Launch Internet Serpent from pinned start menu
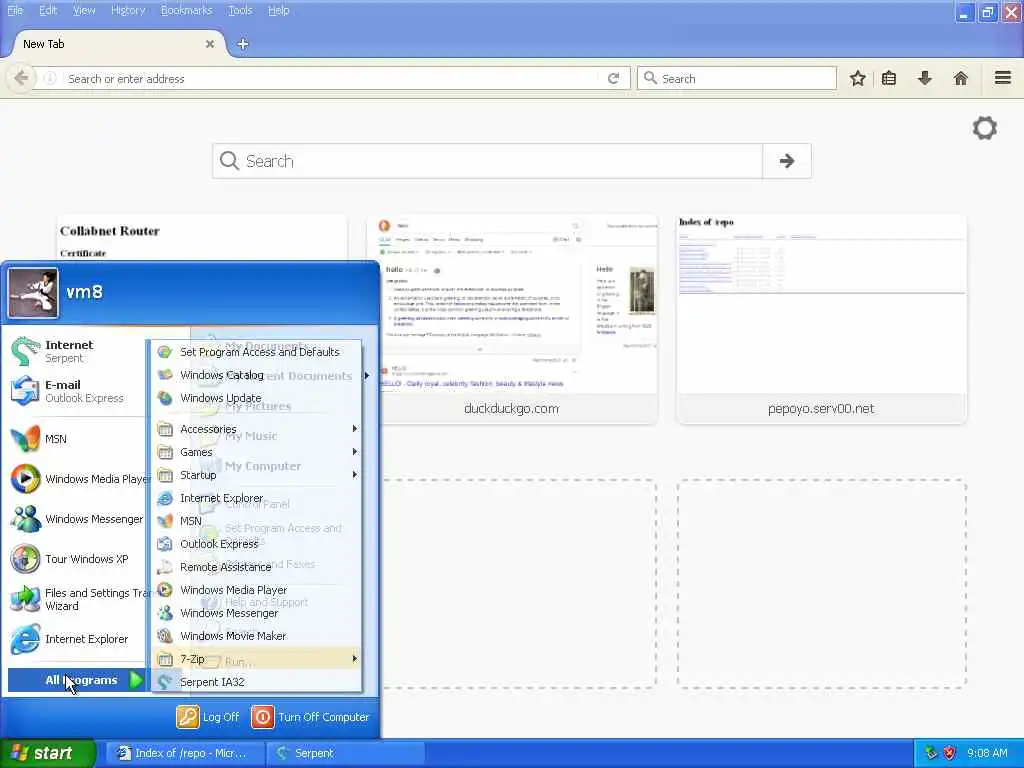 (x=73, y=351)
